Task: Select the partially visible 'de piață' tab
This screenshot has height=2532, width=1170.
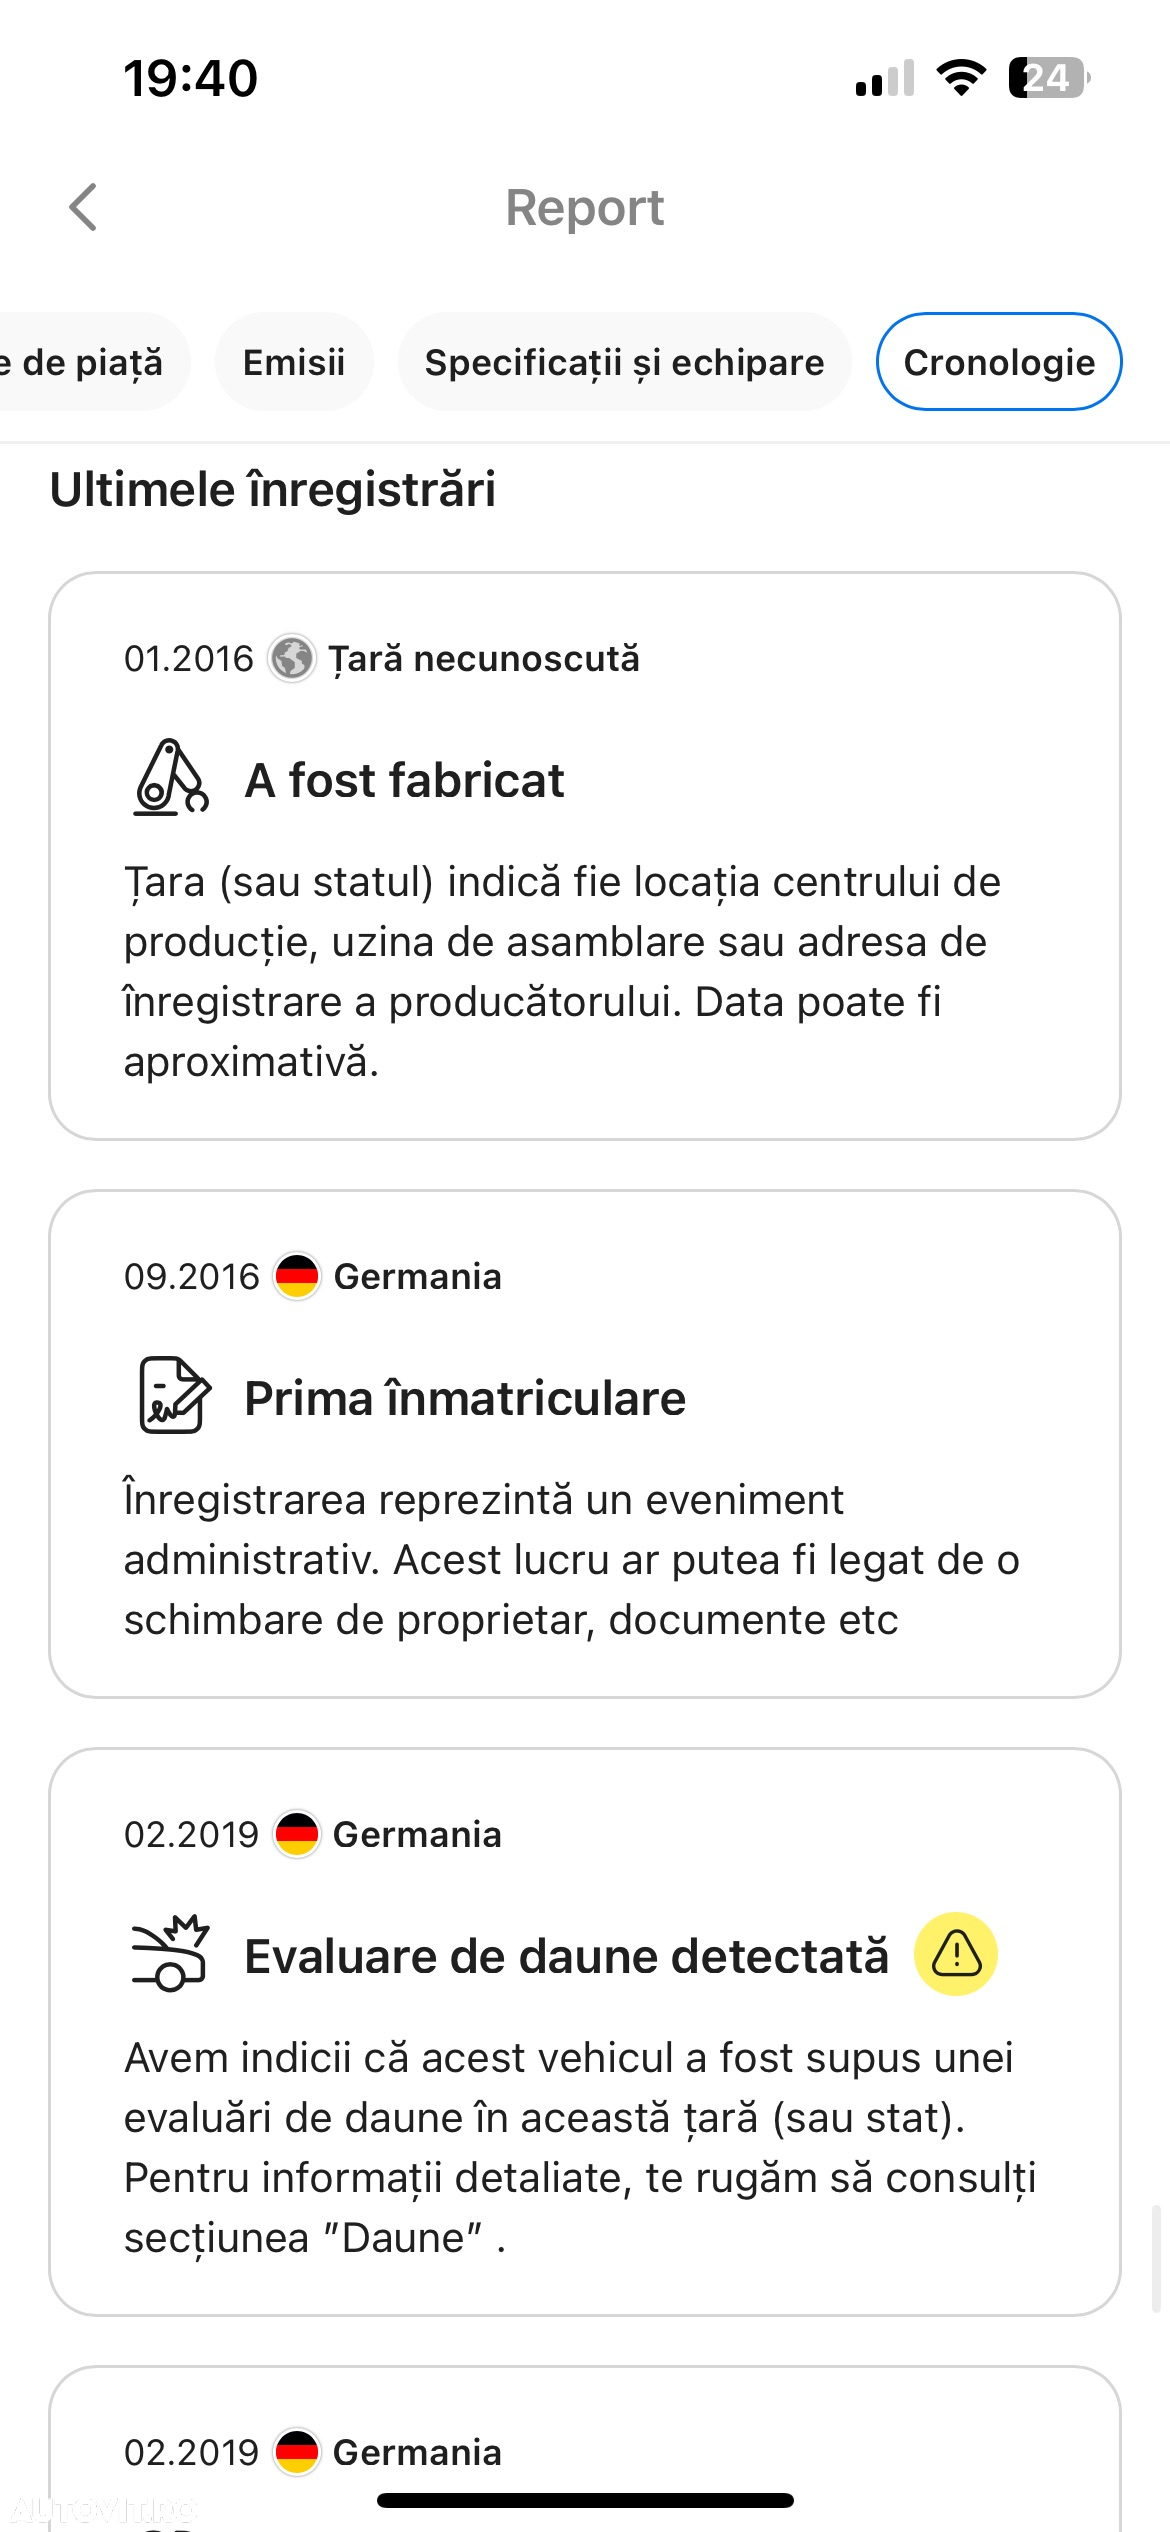Action: tap(90, 362)
